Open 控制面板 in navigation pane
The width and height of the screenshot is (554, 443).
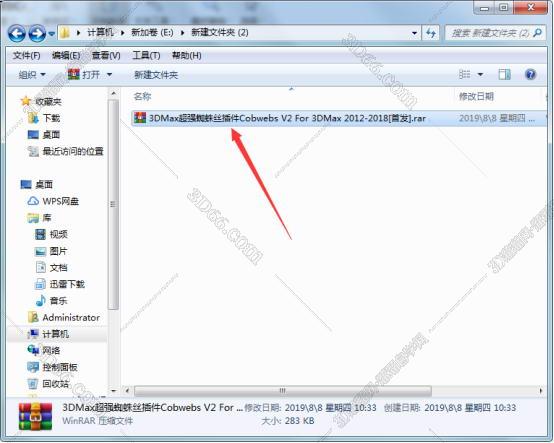tap(60, 367)
